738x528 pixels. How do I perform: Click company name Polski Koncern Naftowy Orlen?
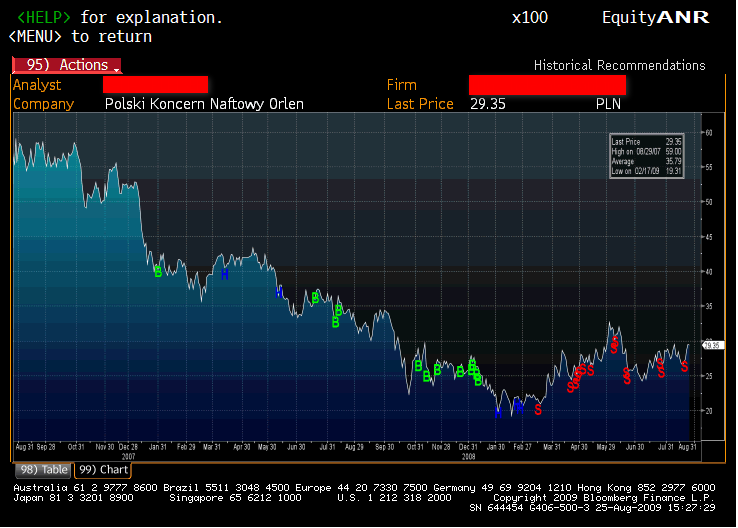(x=204, y=104)
